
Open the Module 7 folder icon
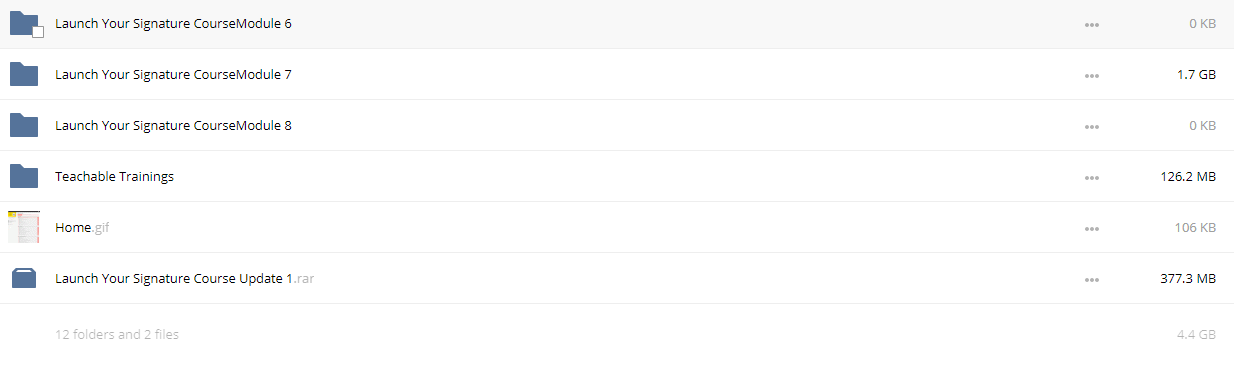tap(23, 74)
